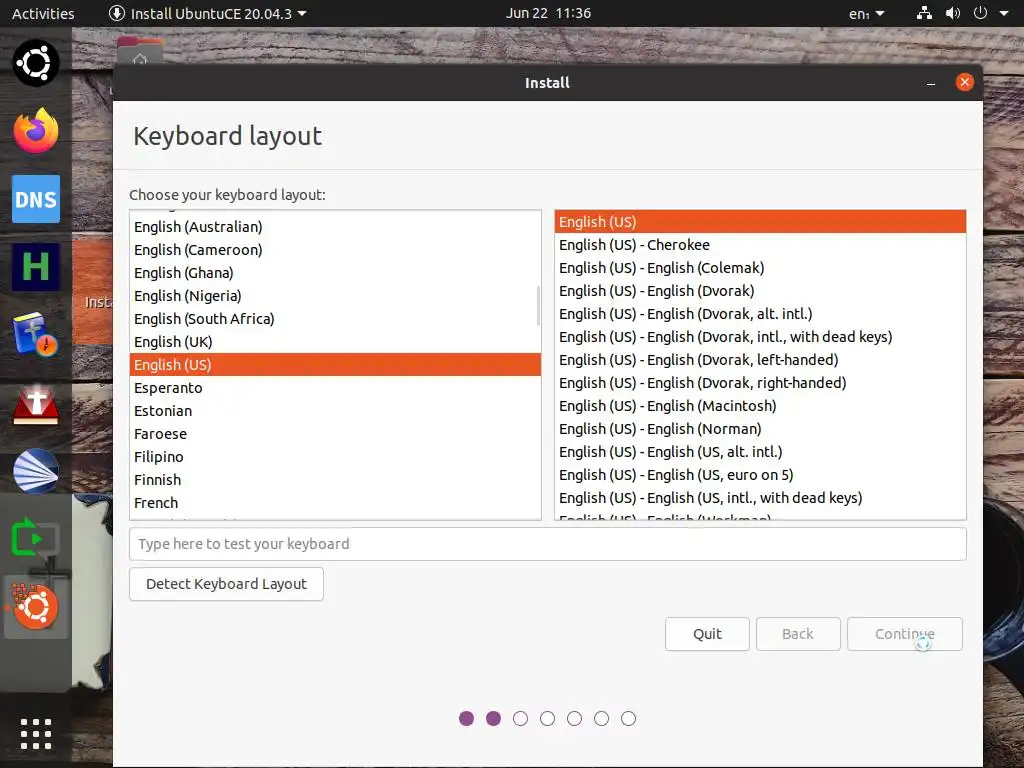This screenshot has width=1024, height=768.
Task: Expand the system menu arrow
Action: pos(1004,13)
